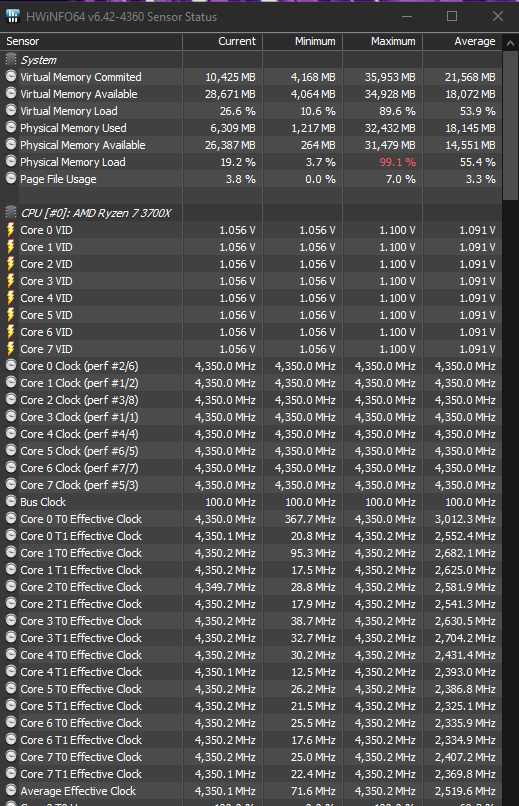Select the Core 6 Clock (perf #7/7) label
This screenshot has width=519, height=806.
coord(79,468)
